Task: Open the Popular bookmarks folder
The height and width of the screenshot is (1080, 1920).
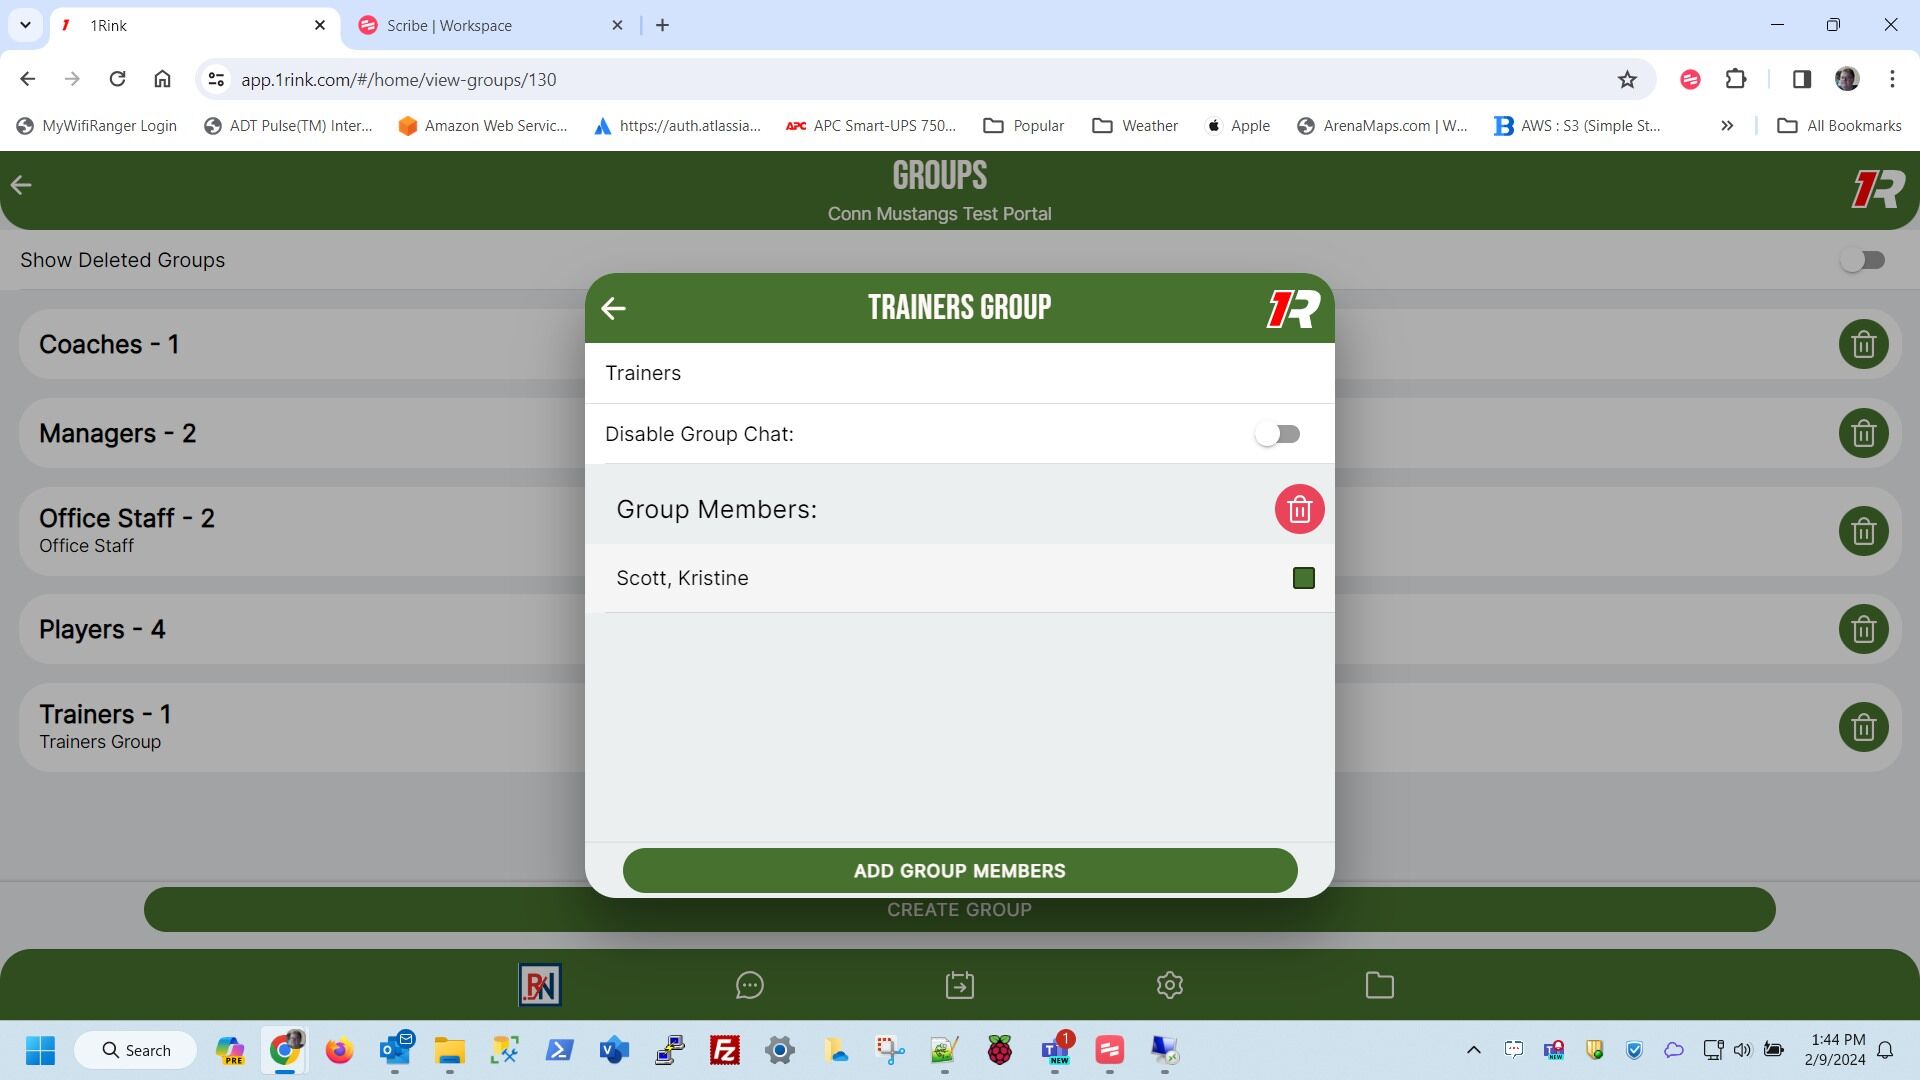Action: (x=1023, y=126)
